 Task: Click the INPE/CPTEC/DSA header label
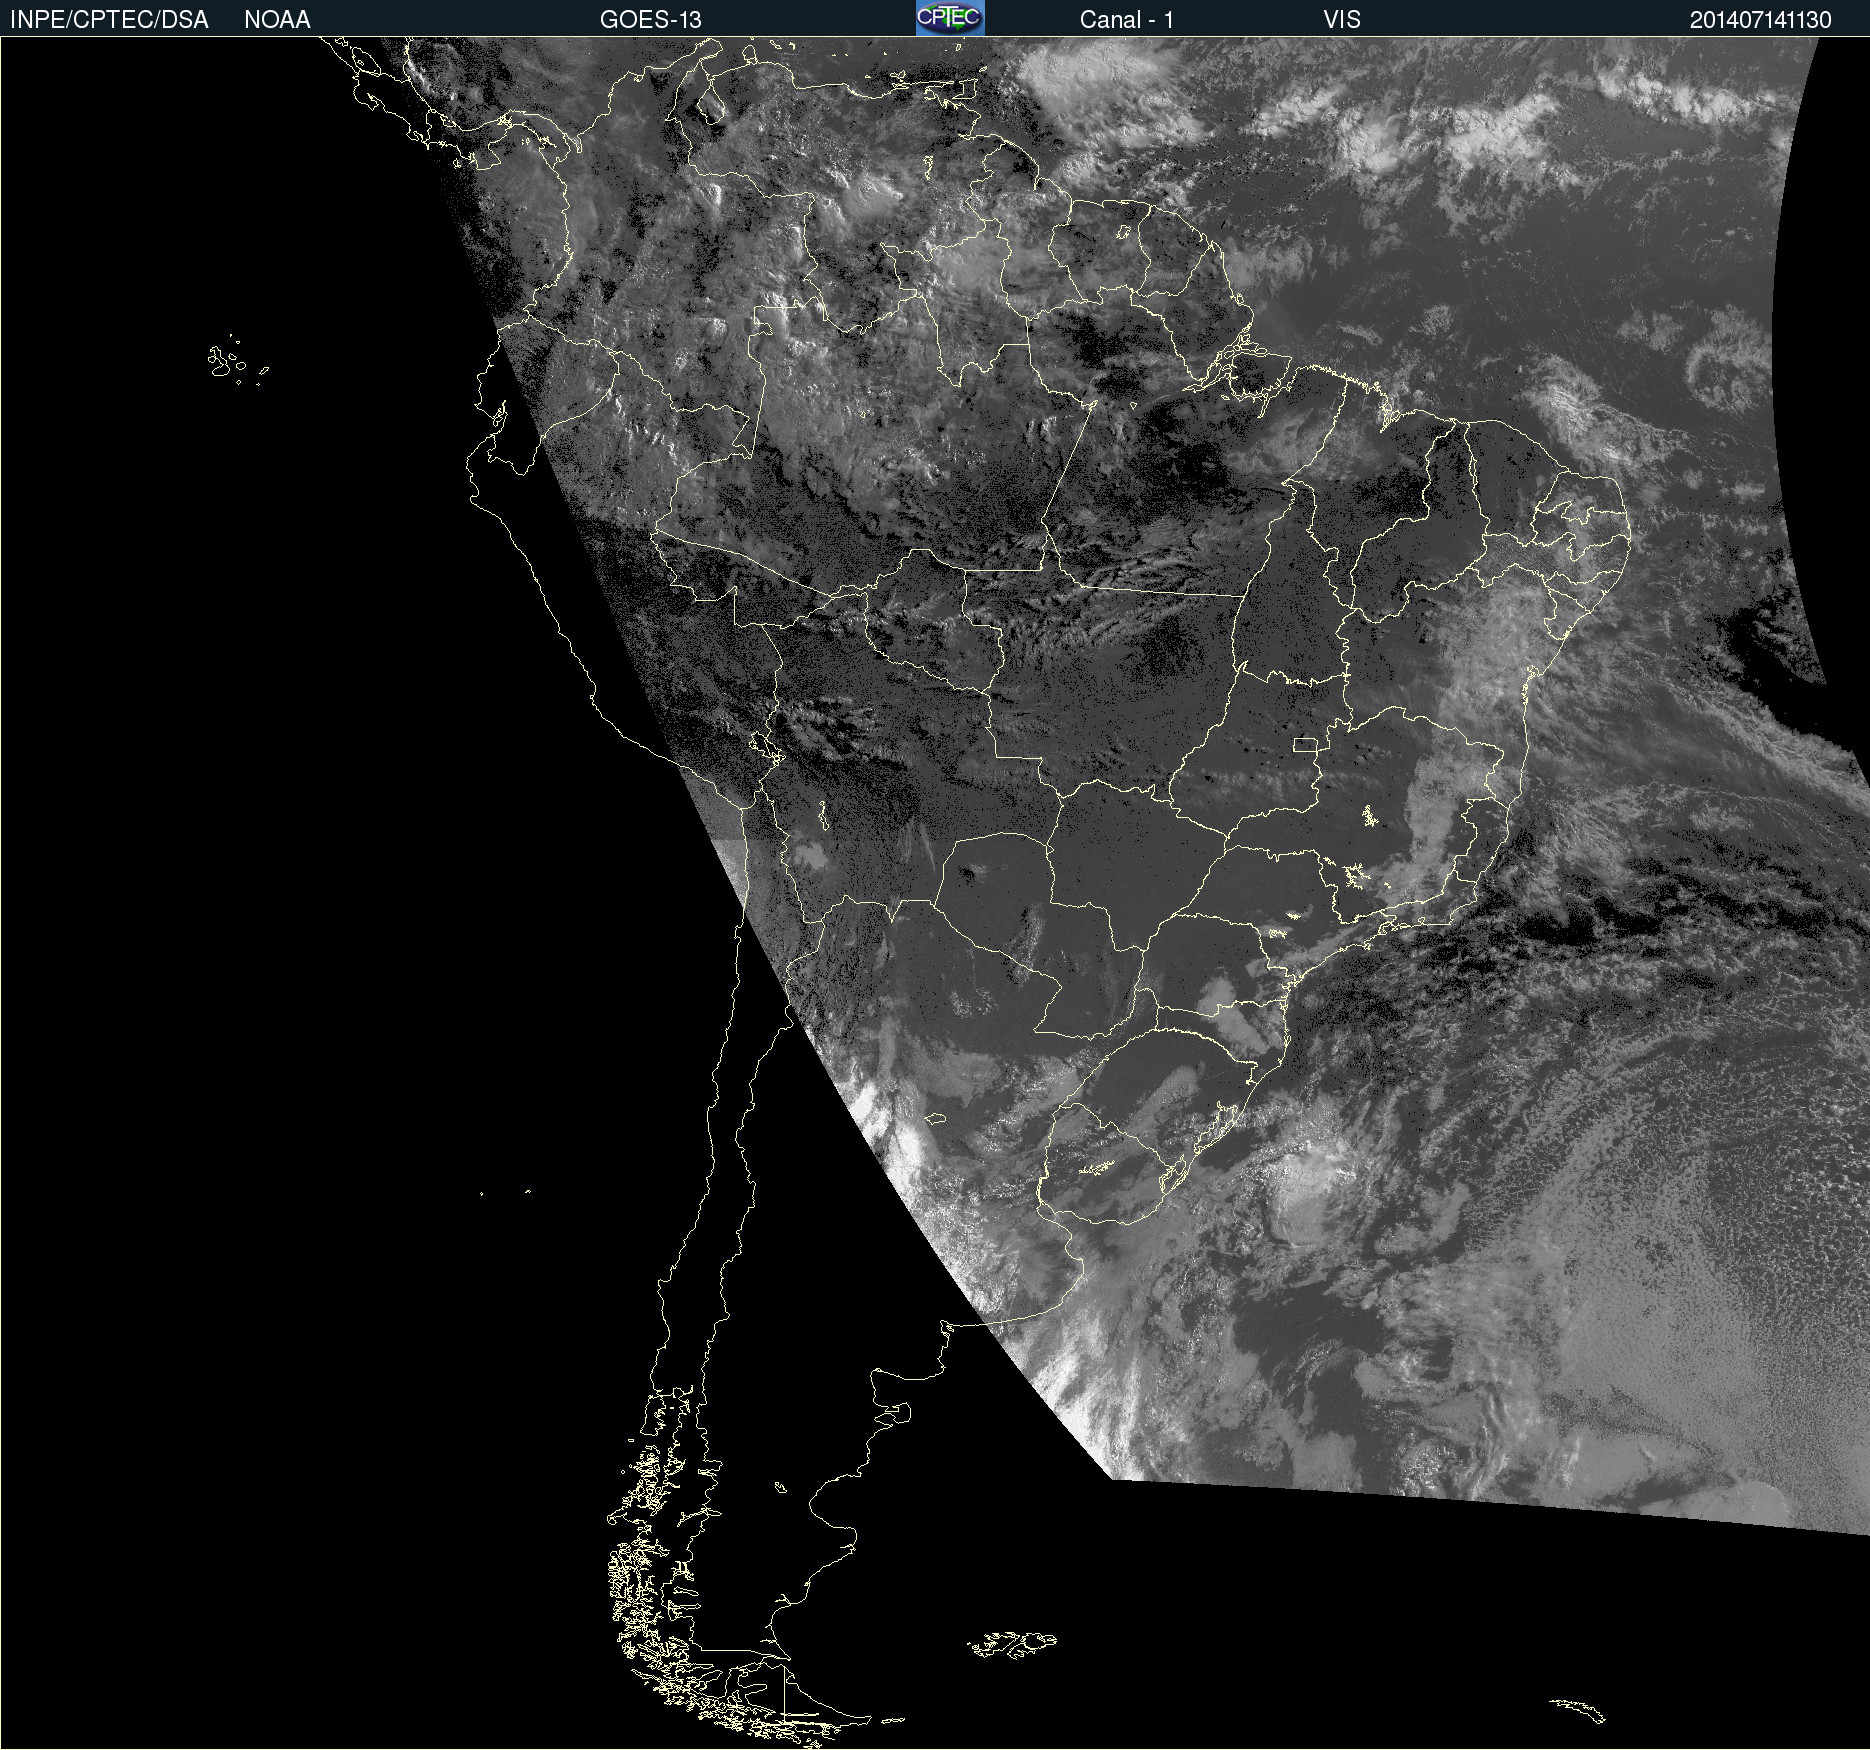click(109, 20)
